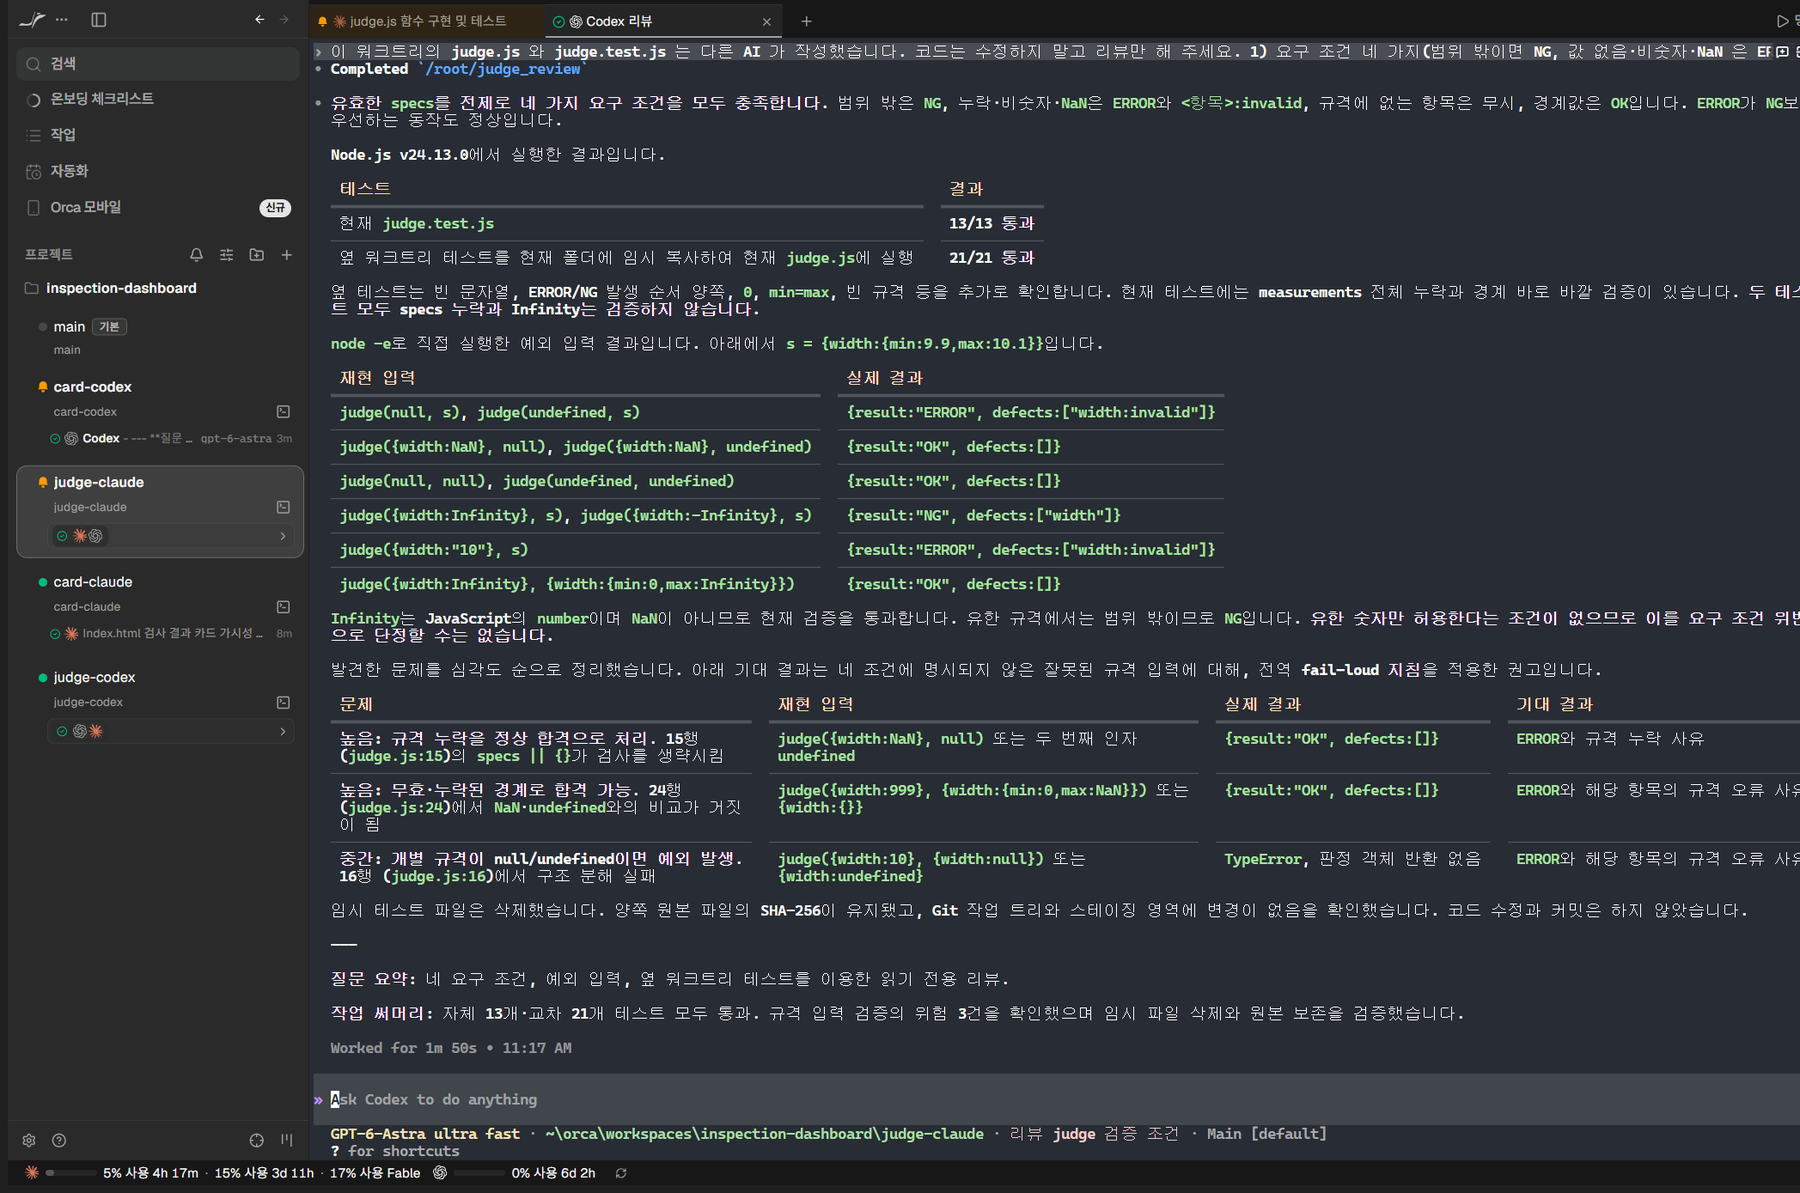Open the judge-codex worktree terminal icon
1800x1193 pixels.
click(x=284, y=702)
